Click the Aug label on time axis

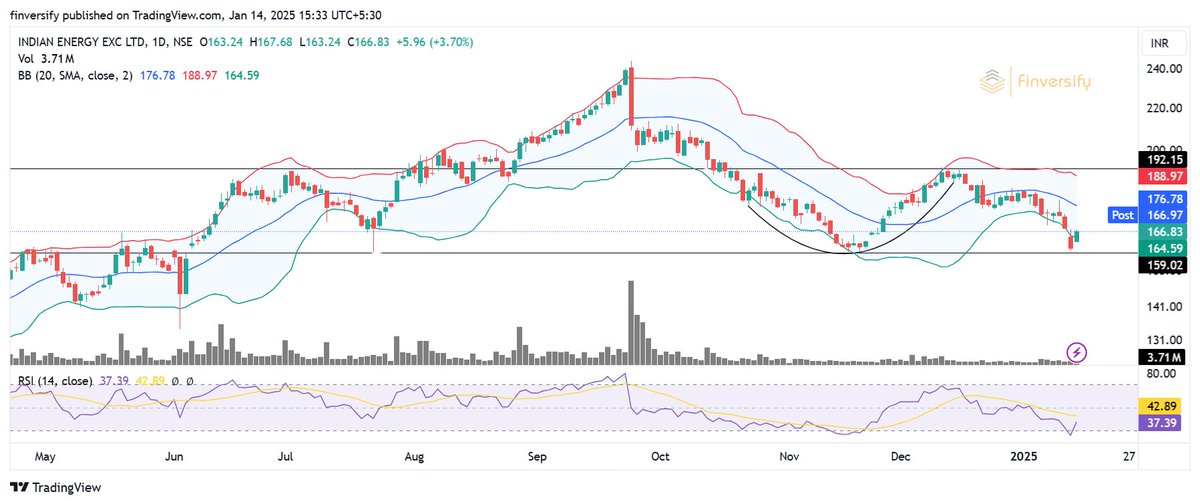[415, 456]
